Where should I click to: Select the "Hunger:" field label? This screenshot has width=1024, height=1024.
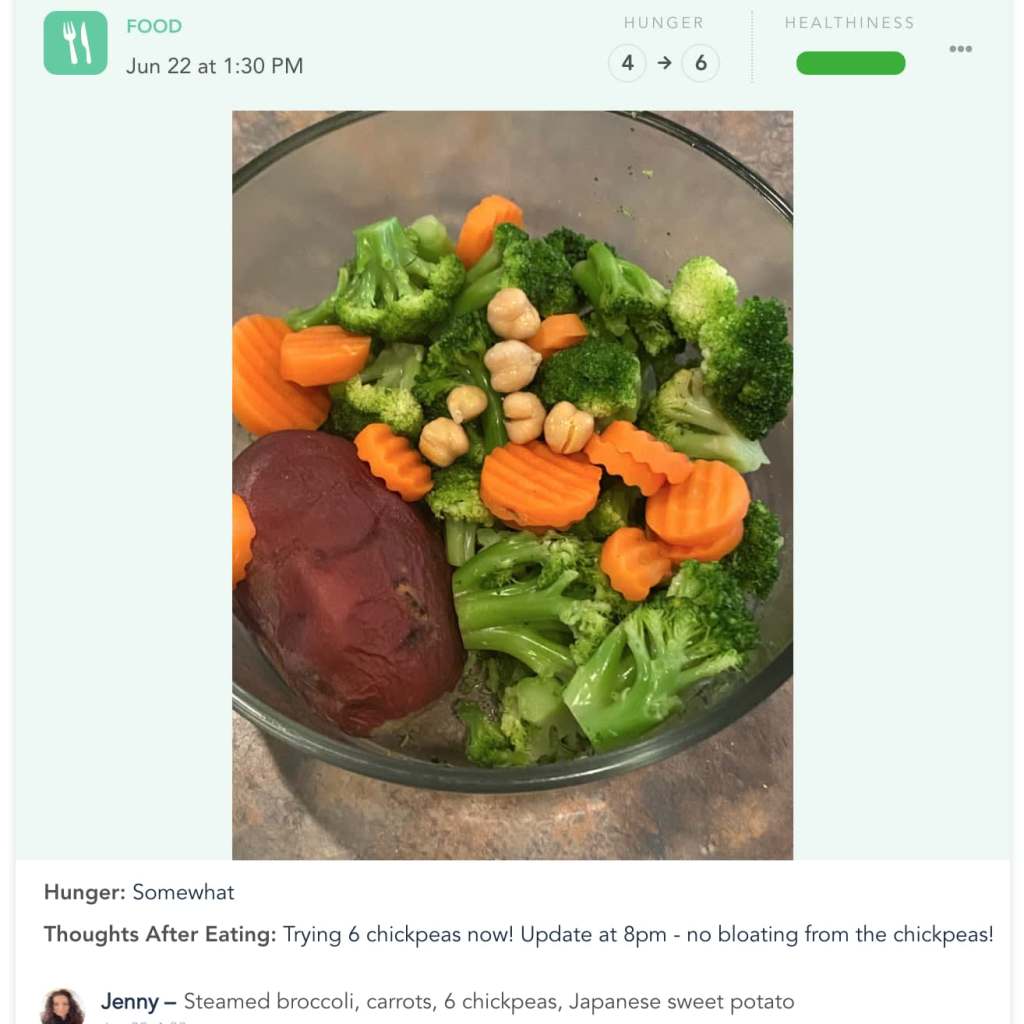click(x=85, y=892)
